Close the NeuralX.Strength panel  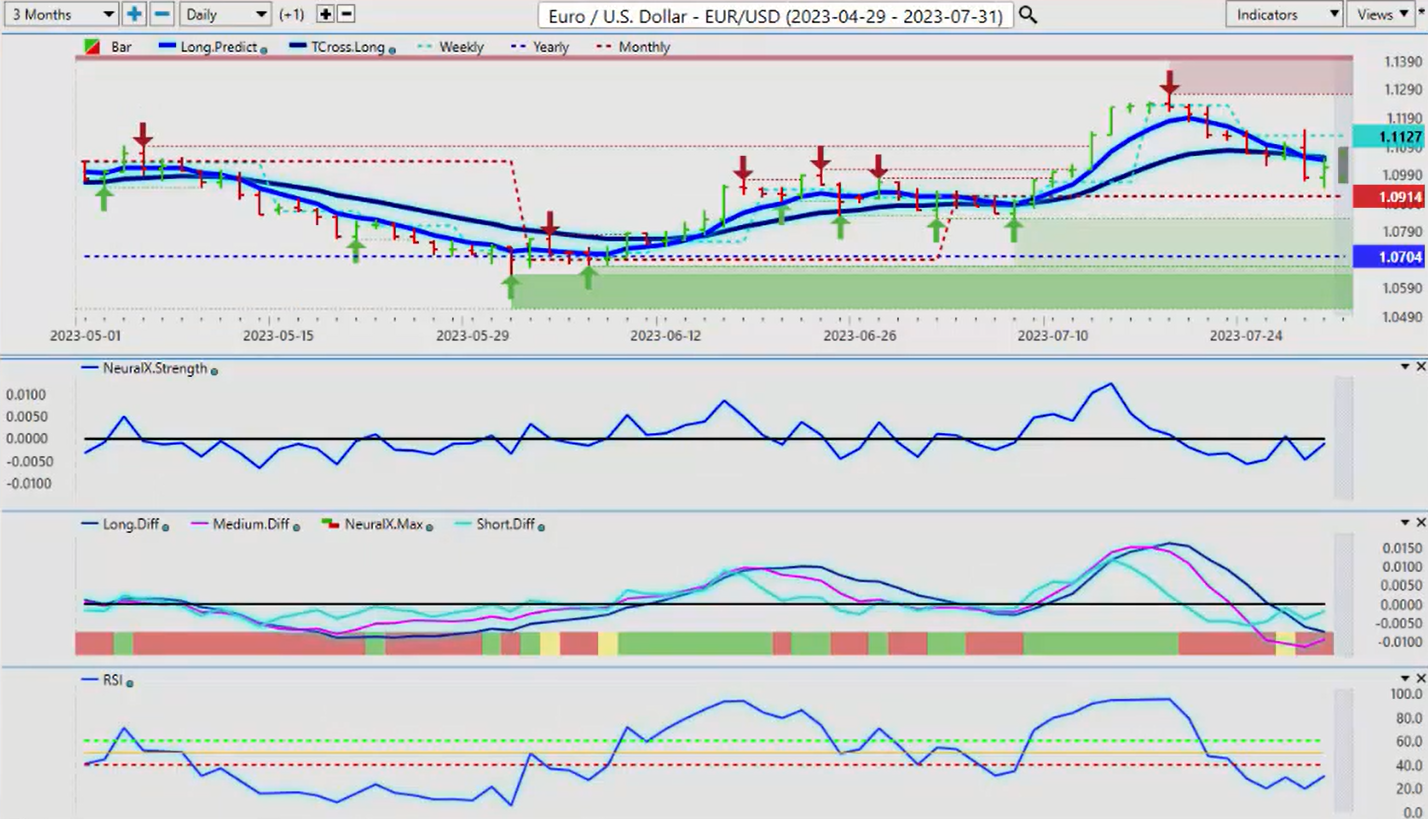click(x=1420, y=367)
